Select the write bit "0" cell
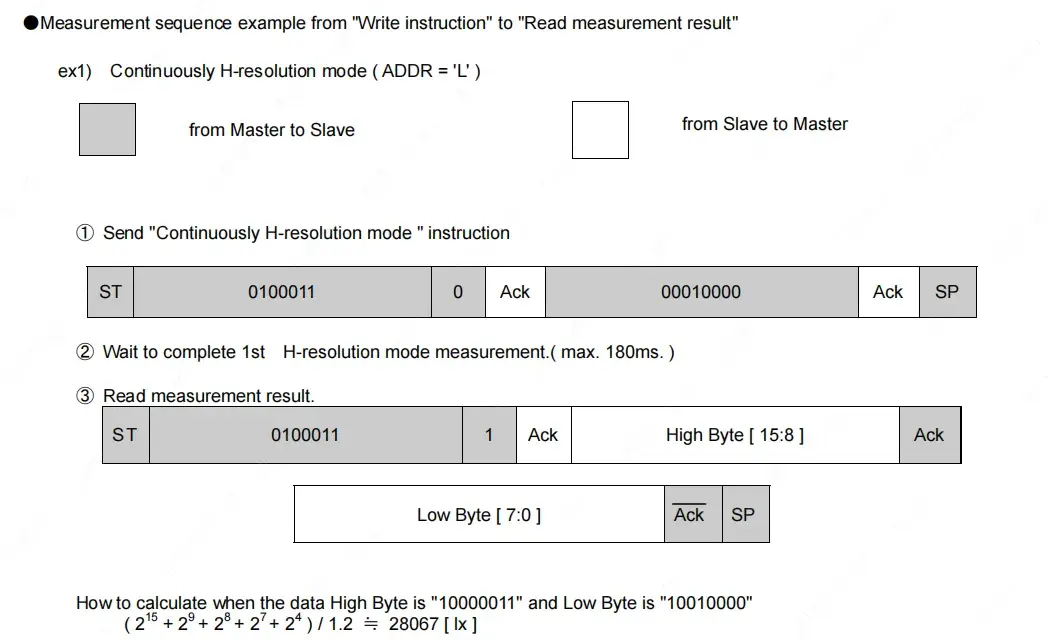Viewport: 1048px width, 640px height. tap(458, 292)
